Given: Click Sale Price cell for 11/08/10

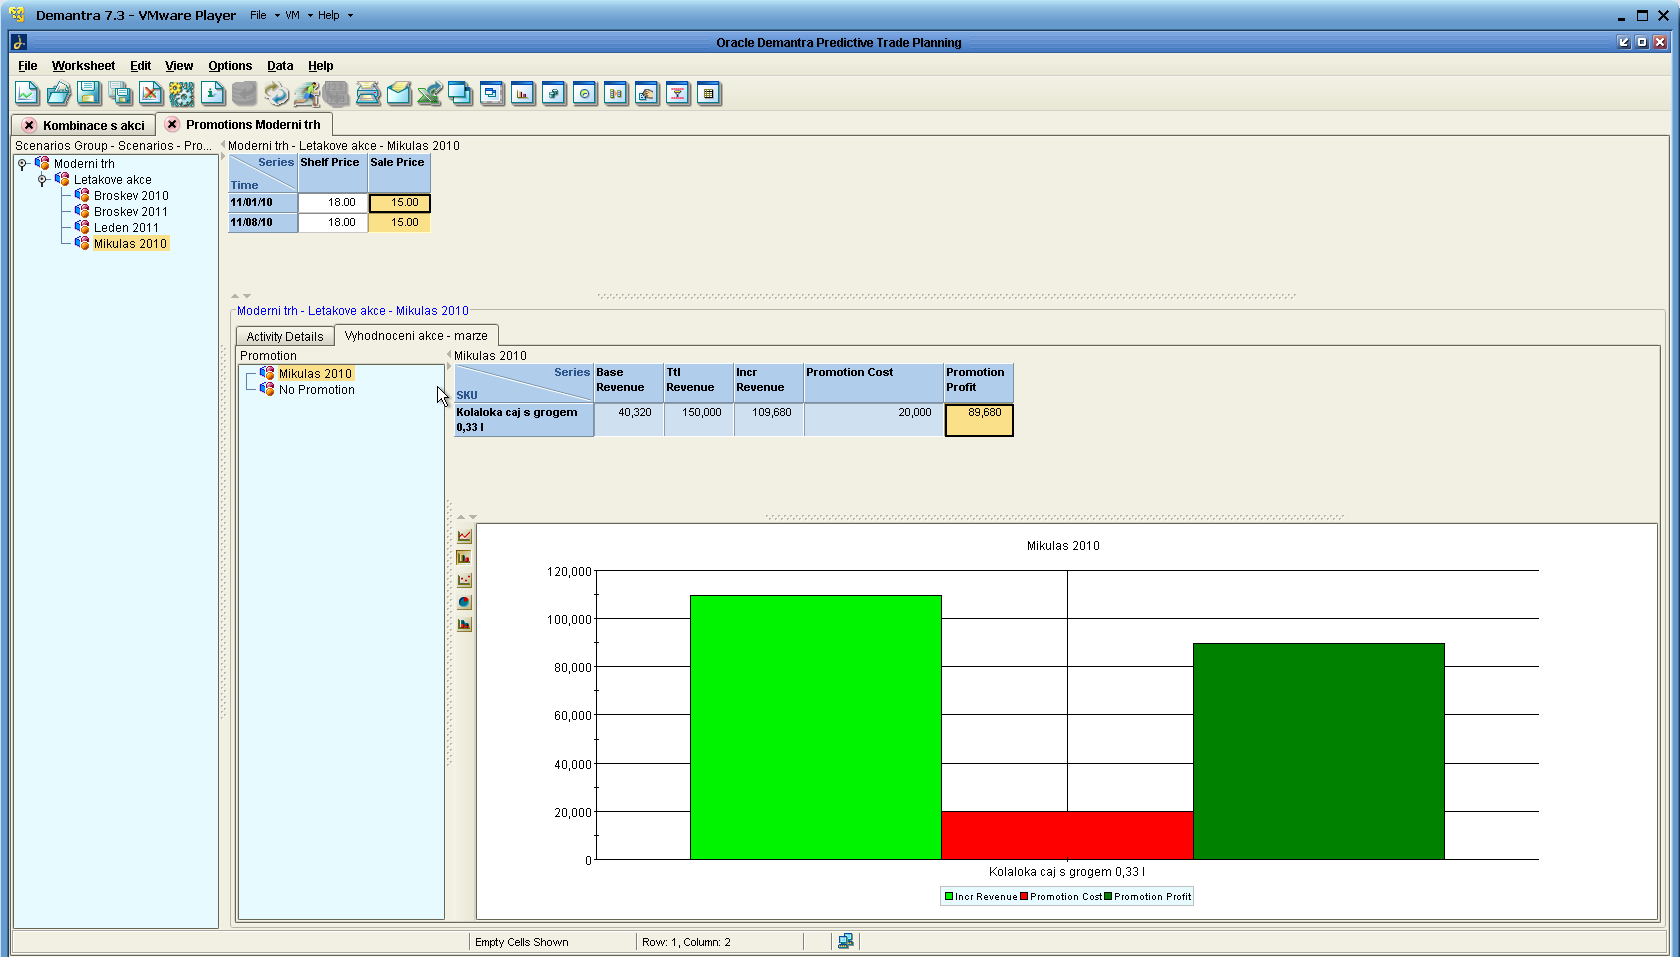Looking at the screenshot, I should [x=400, y=223].
